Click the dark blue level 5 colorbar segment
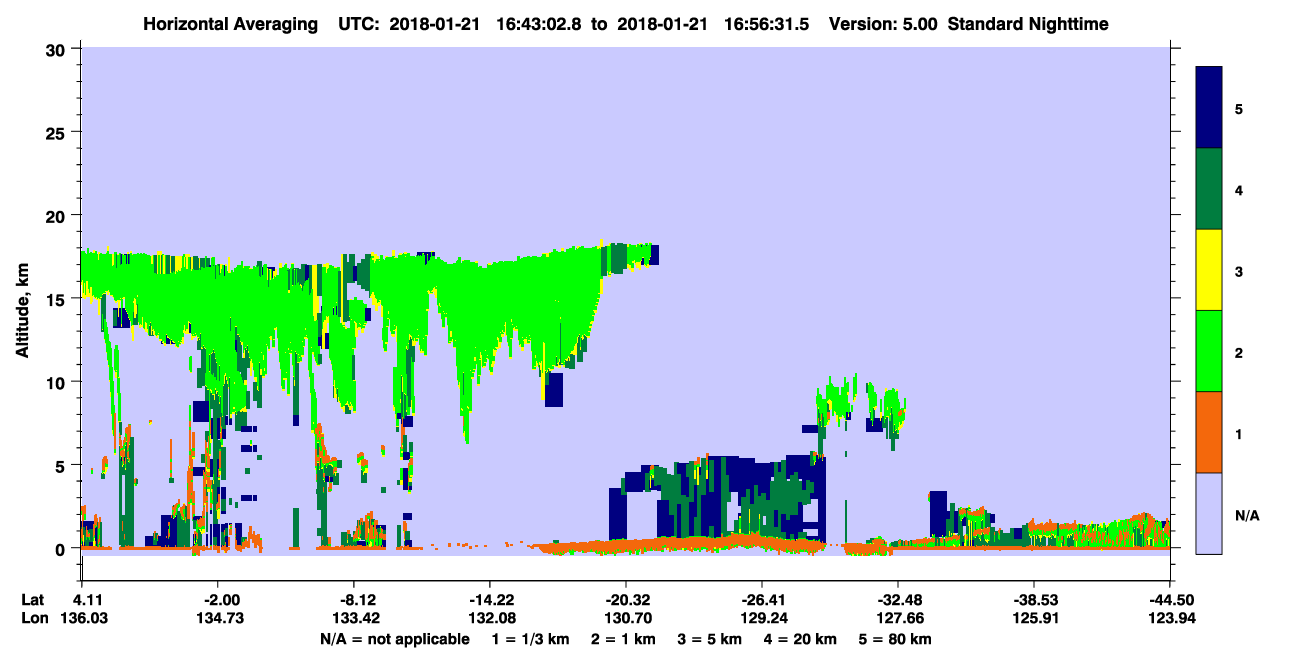 click(1209, 107)
